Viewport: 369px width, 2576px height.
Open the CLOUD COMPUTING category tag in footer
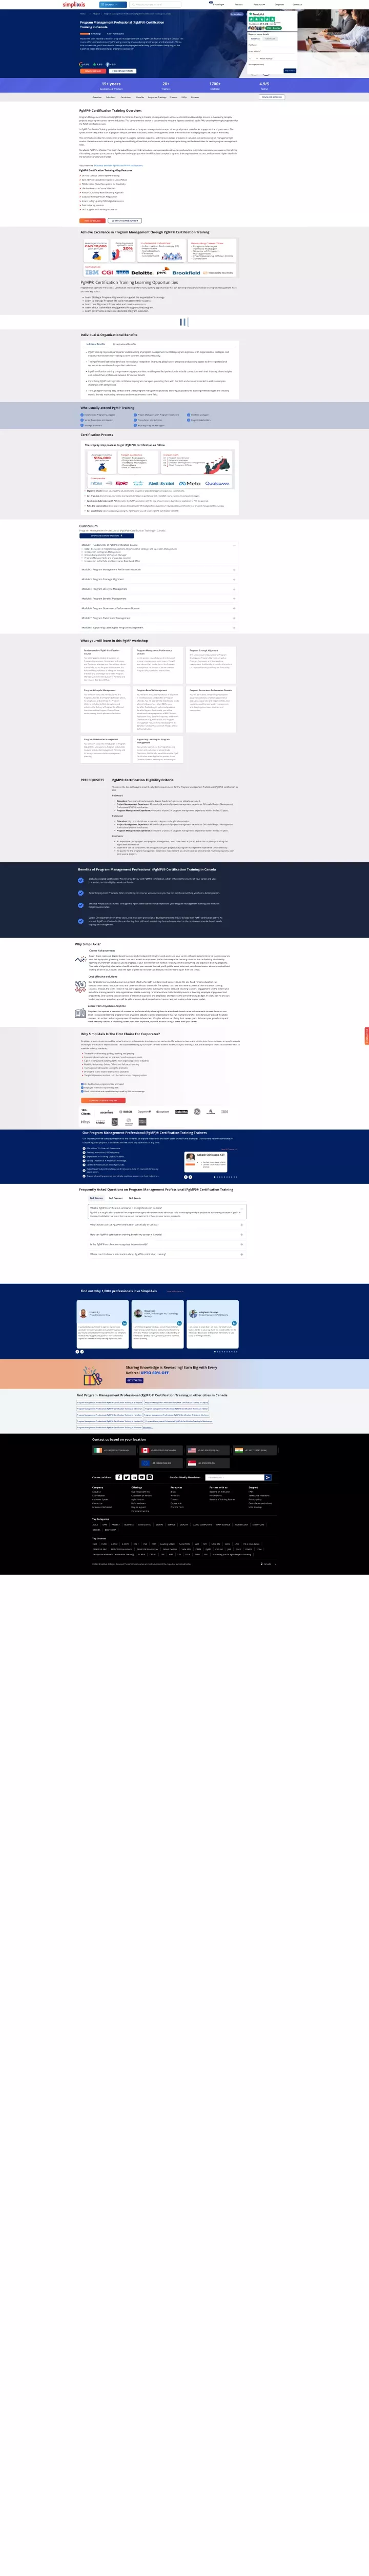tap(202, 1525)
